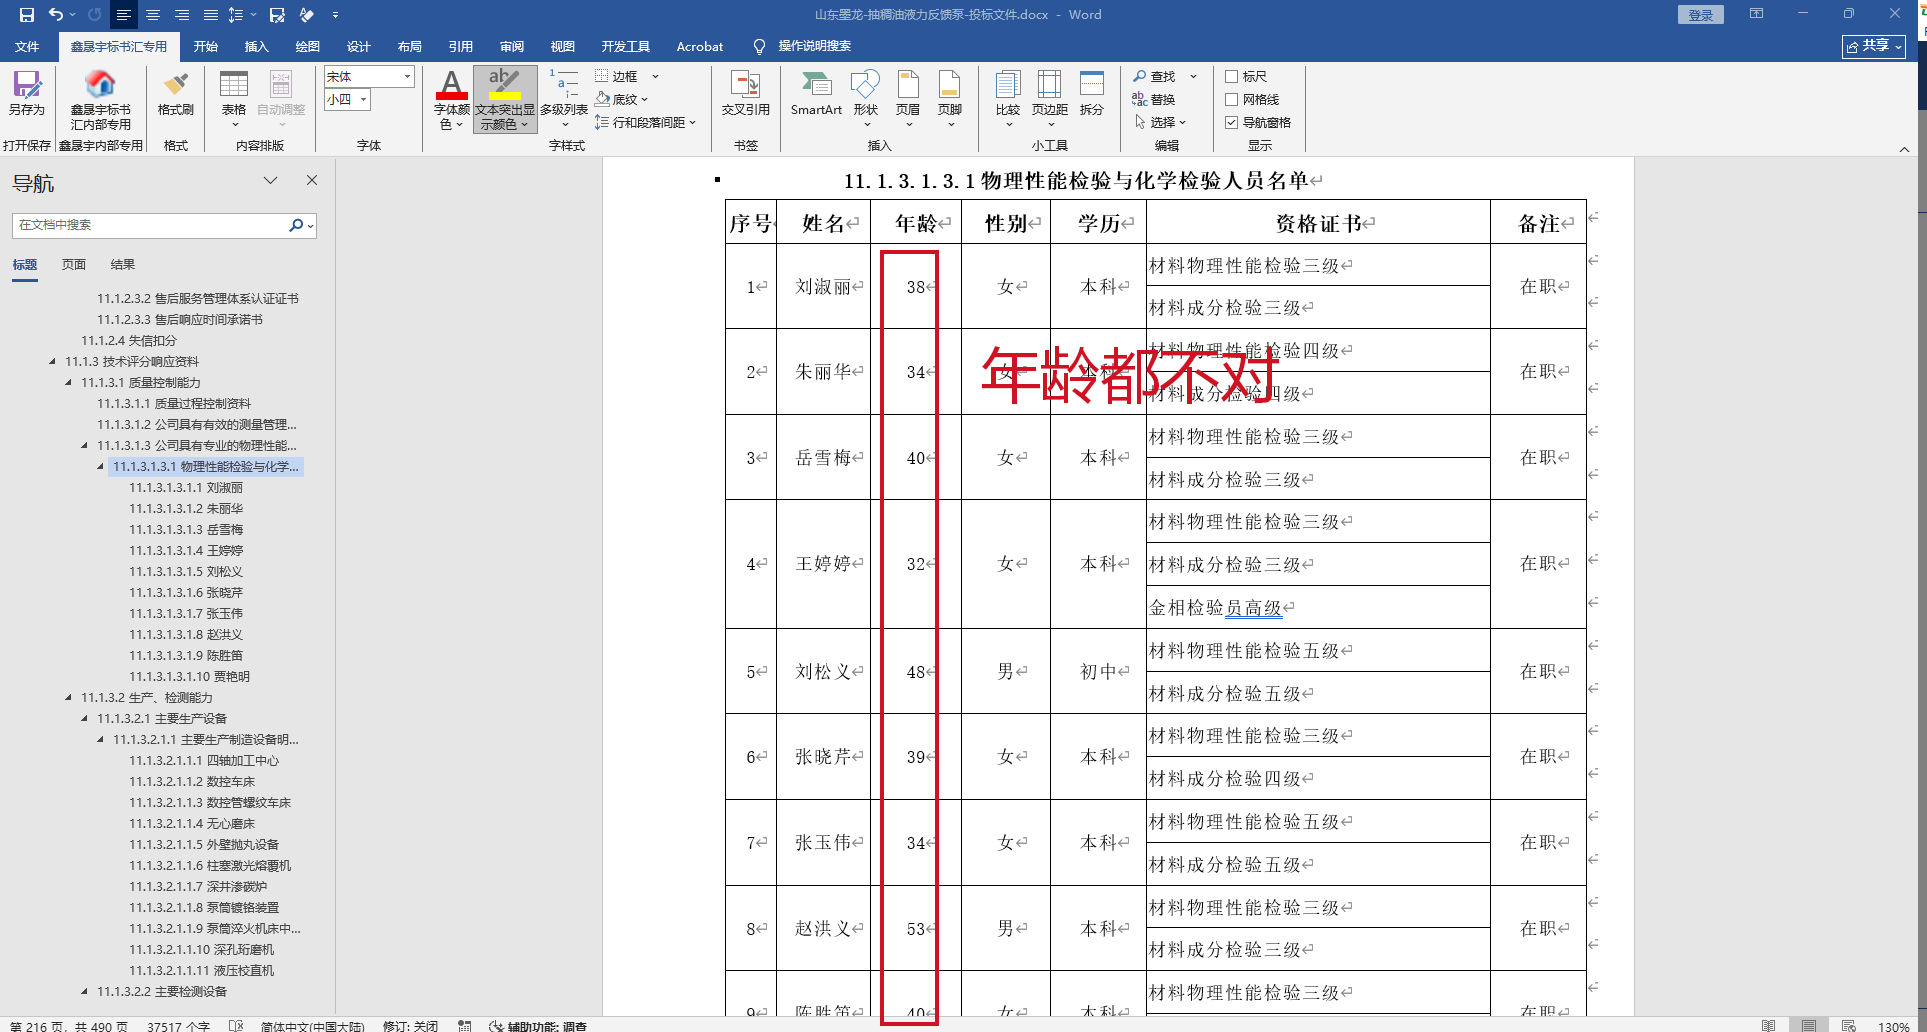Open the 多级列表 multilevel list tool
This screenshot has height=1032, width=1927.
564,99
